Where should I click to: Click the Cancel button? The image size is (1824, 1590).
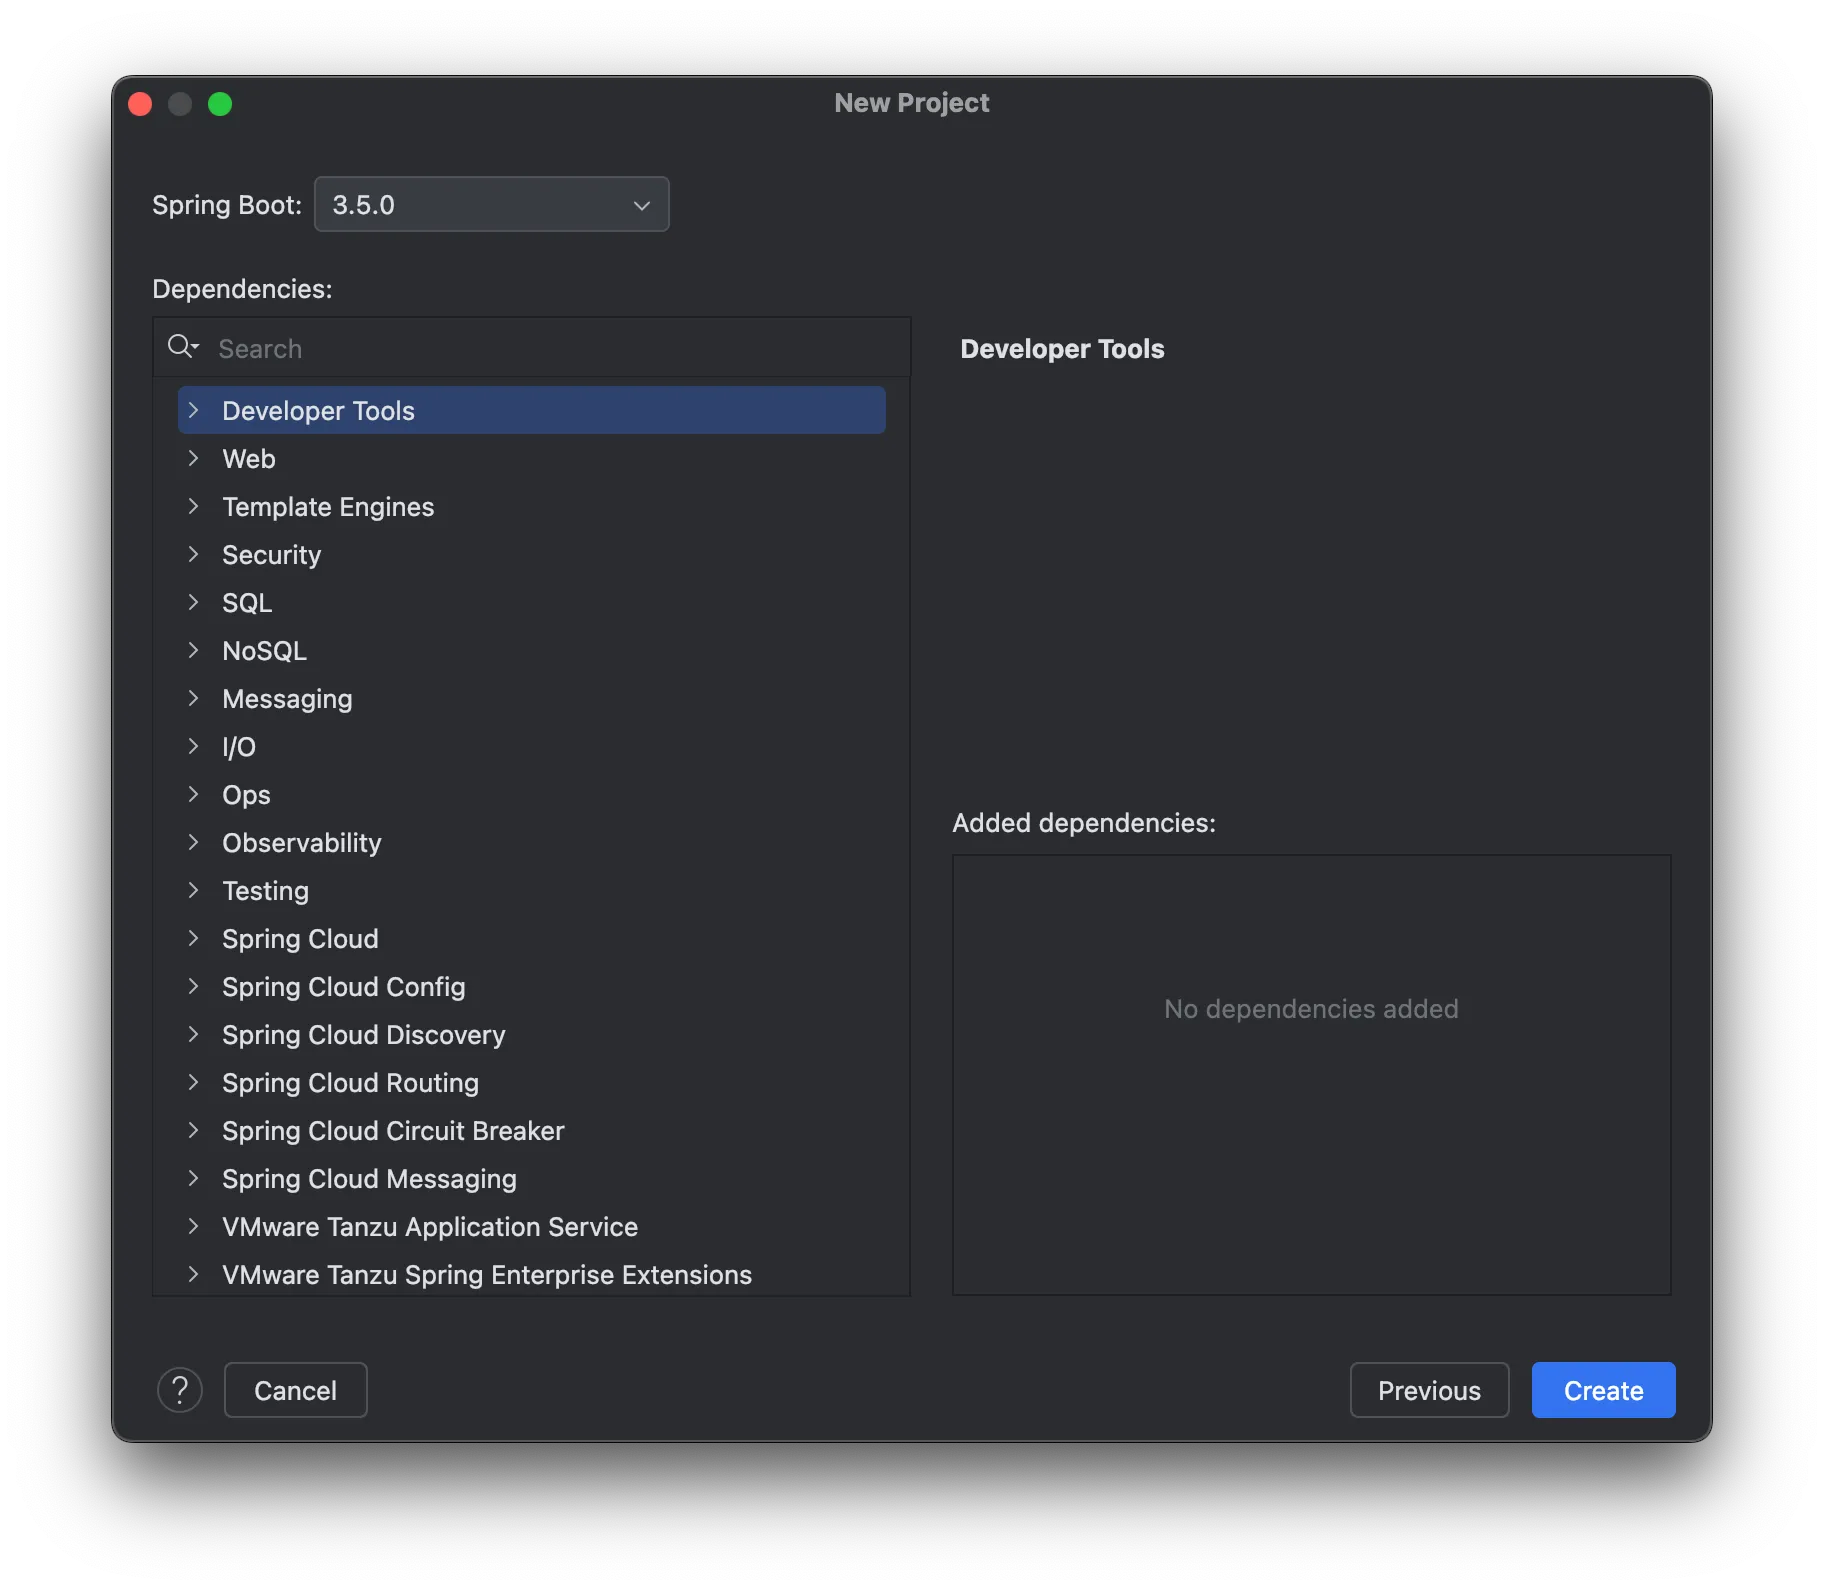pyautogui.click(x=296, y=1390)
